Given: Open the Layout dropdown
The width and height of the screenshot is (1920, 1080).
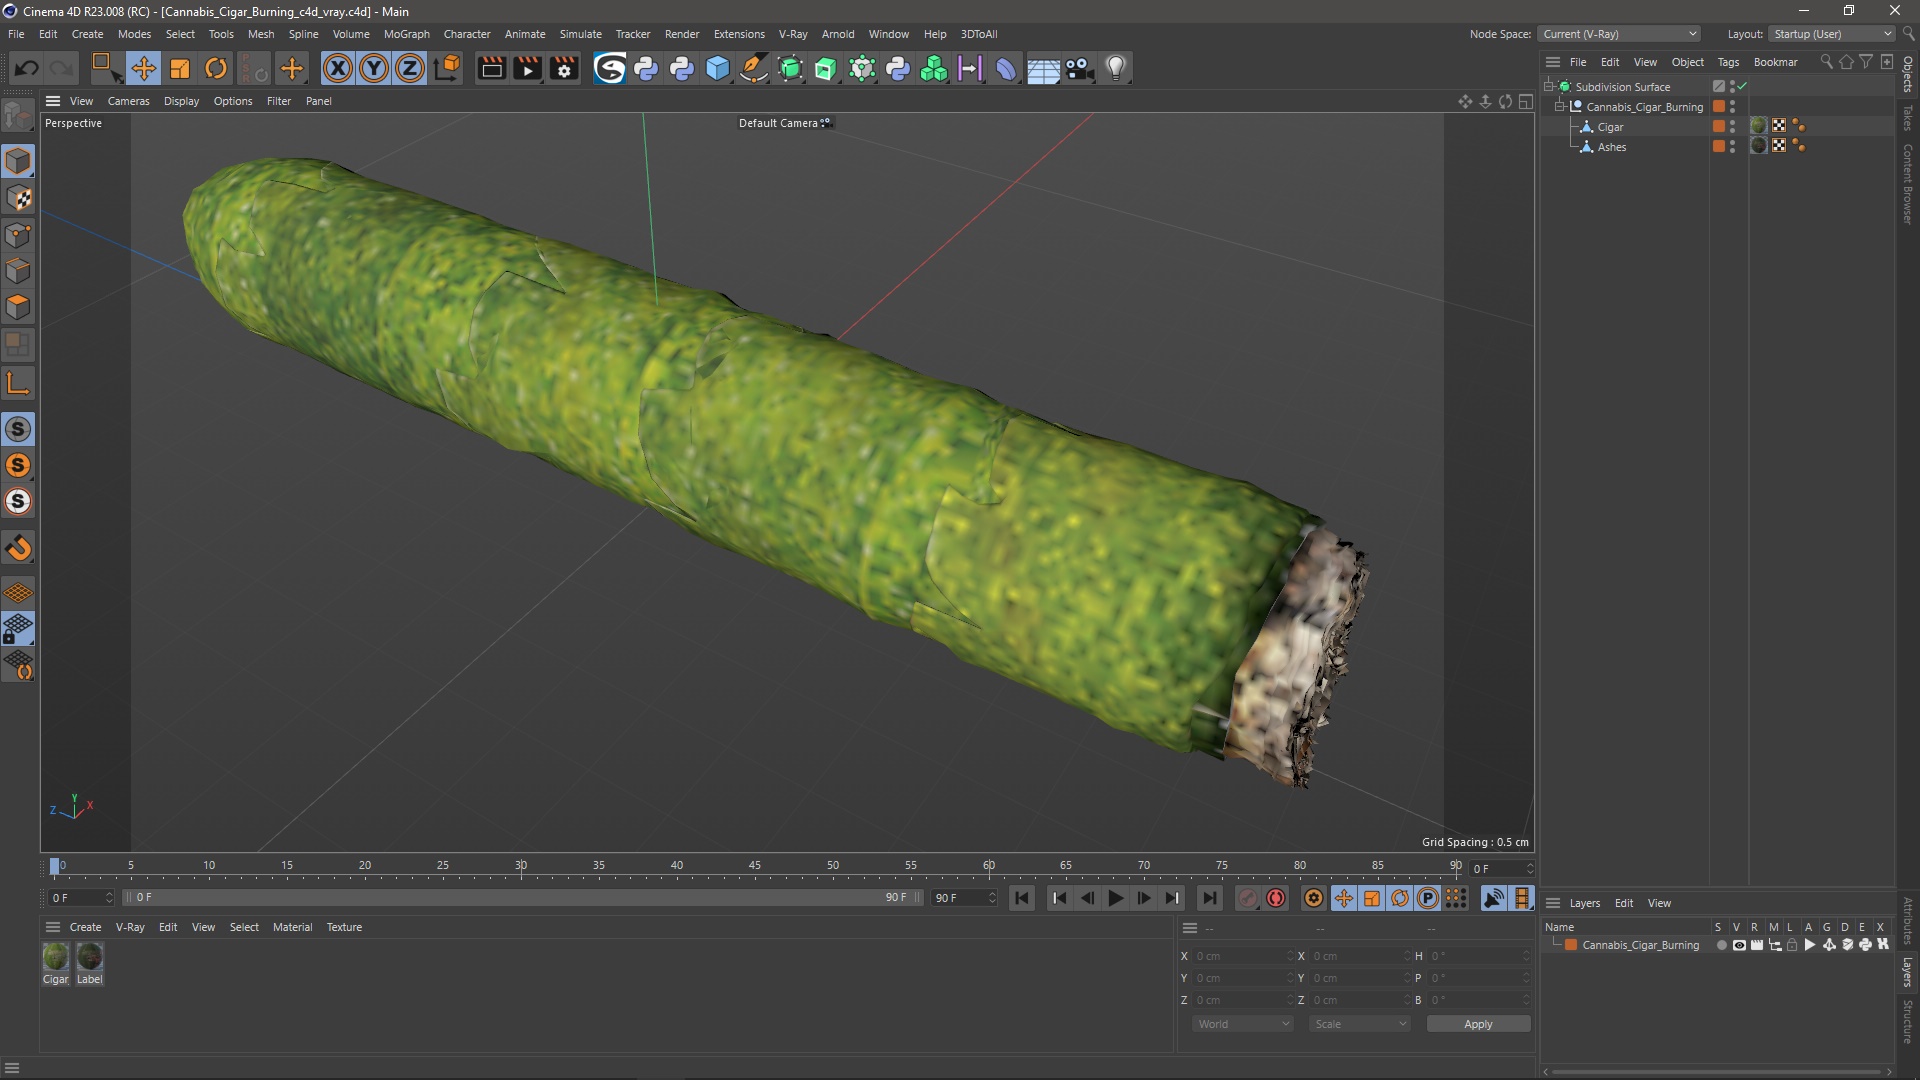Looking at the screenshot, I should [1832, 34].
